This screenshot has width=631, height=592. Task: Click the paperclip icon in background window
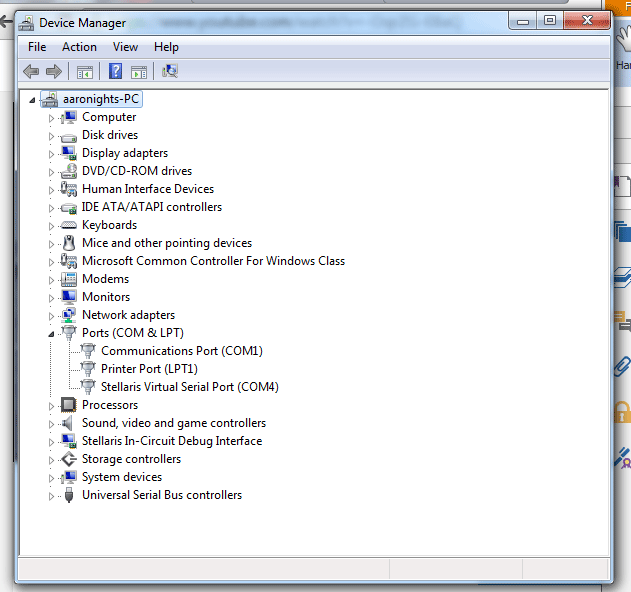pos(622,366)
